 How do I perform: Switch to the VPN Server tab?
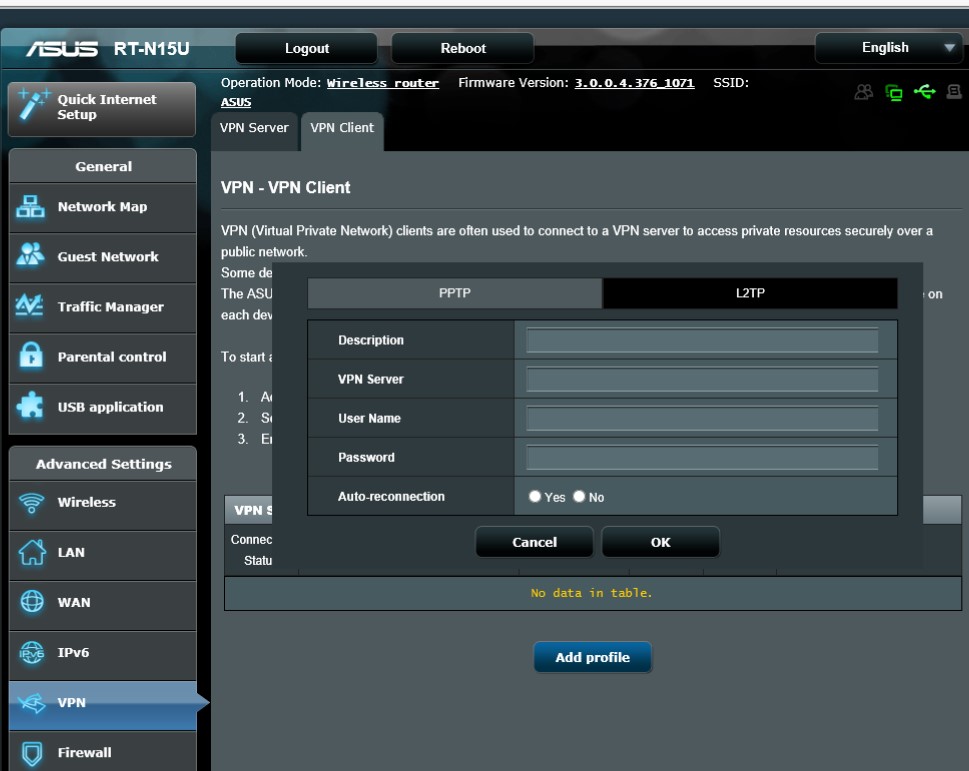(254, 128)
